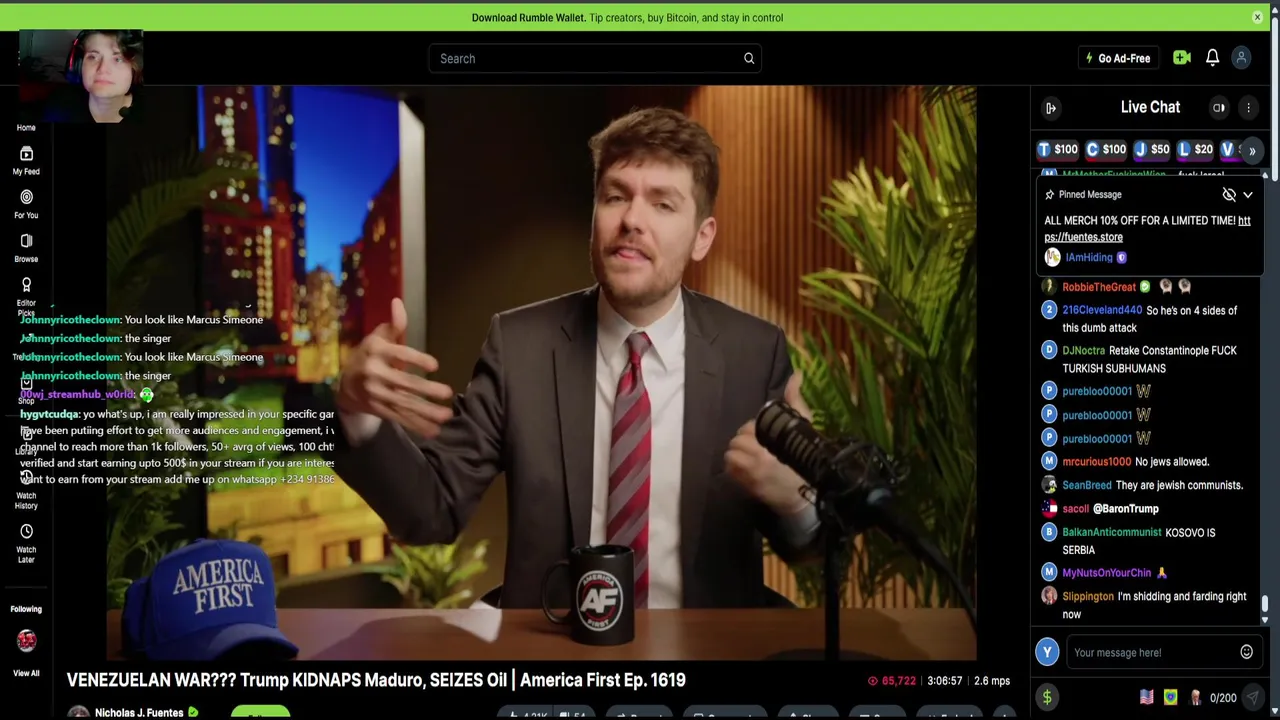The image size is (1280, 720).
Task: Click the SeanBreed chat username
Action: click(1087, 485)
